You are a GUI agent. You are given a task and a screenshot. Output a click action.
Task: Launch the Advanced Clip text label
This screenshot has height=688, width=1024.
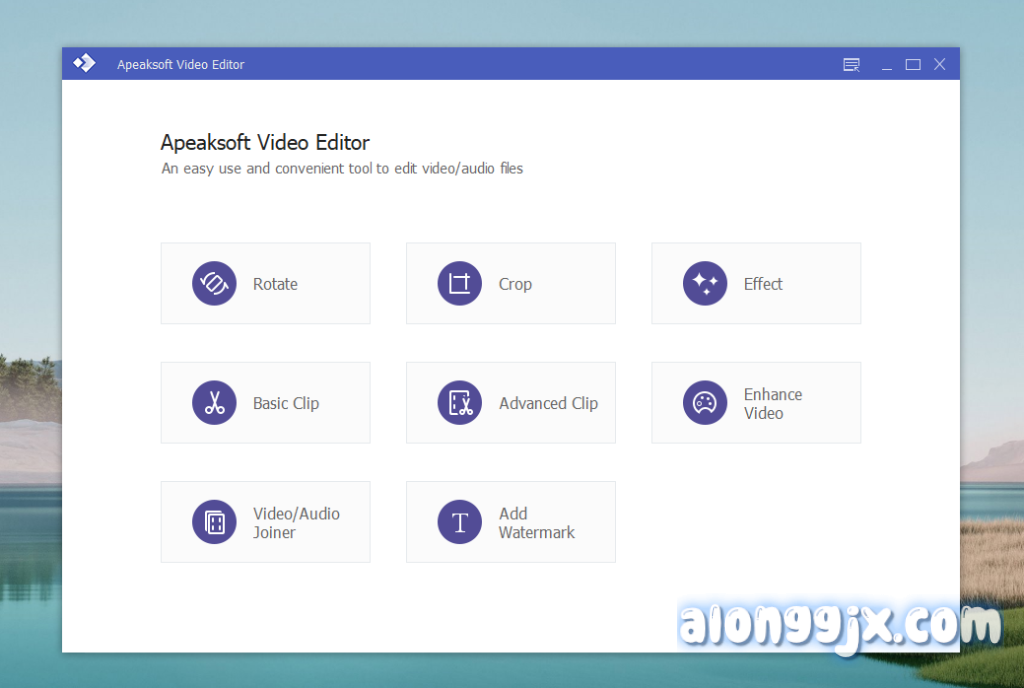[x=548, y=403]
